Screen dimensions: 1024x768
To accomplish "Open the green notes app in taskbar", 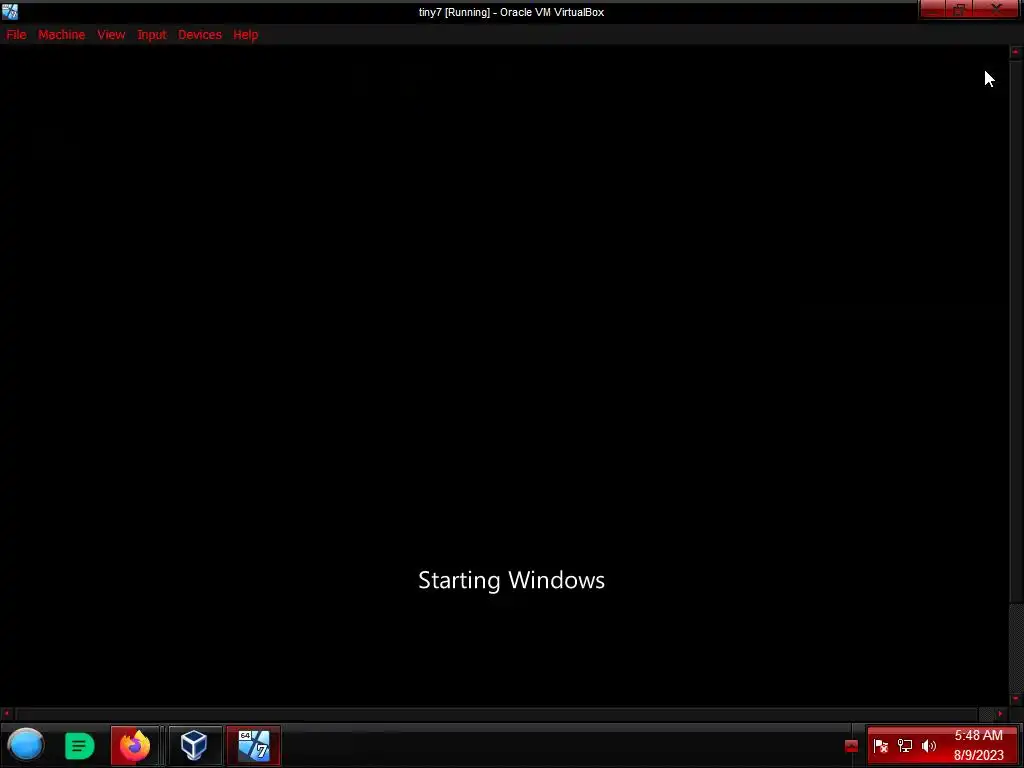I will coord(79,746).
